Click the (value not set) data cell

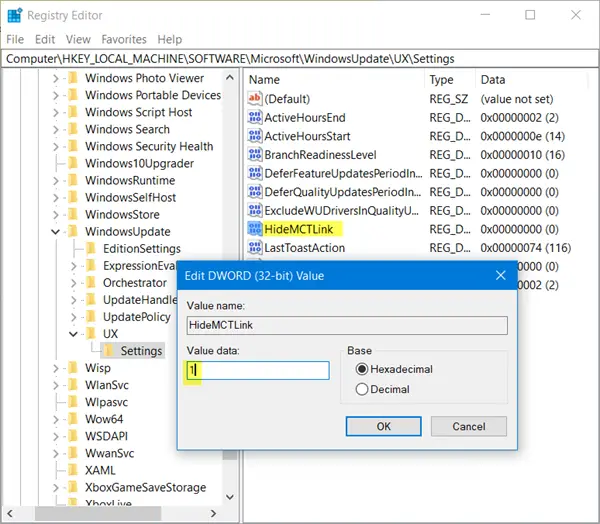point(517,99)
